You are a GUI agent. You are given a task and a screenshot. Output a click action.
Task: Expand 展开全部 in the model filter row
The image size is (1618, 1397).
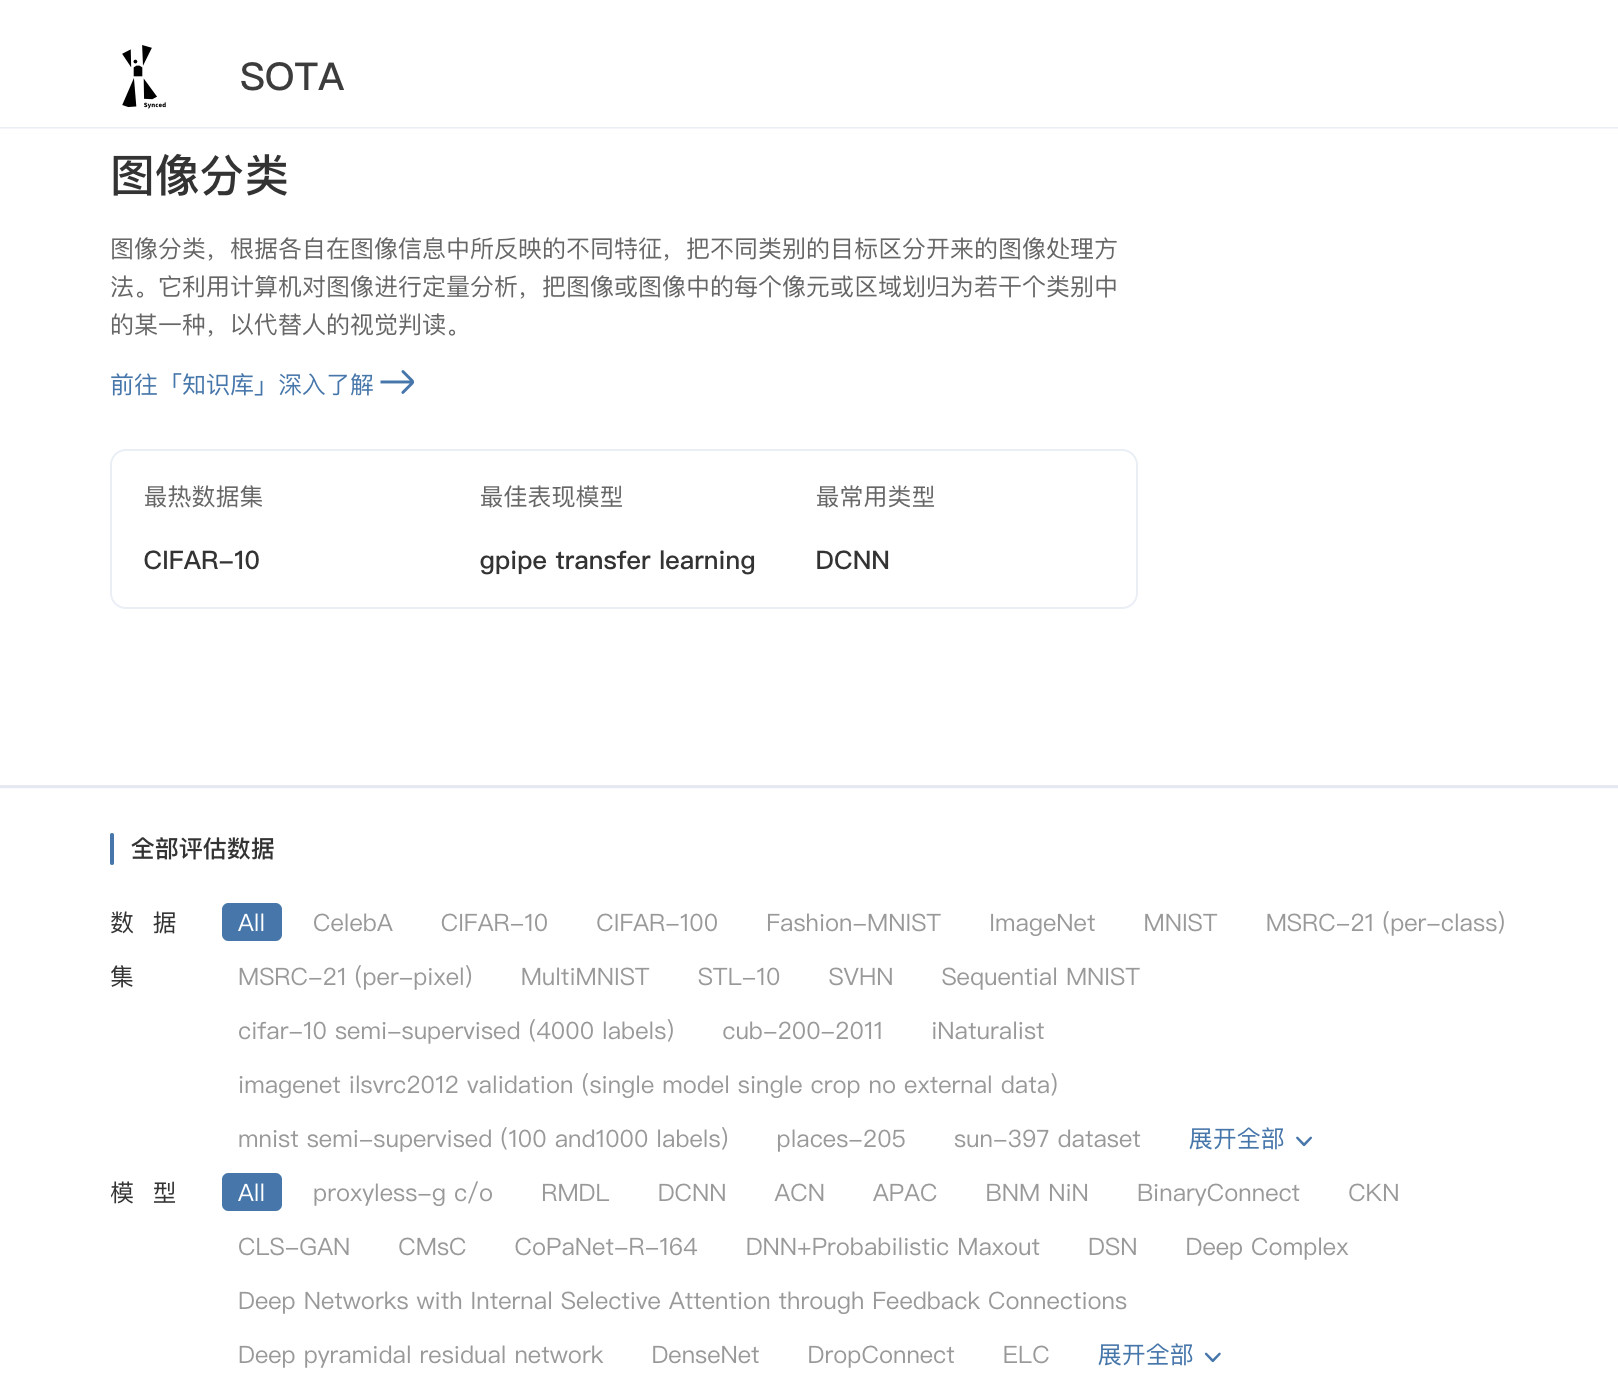click(1145, 1355)
